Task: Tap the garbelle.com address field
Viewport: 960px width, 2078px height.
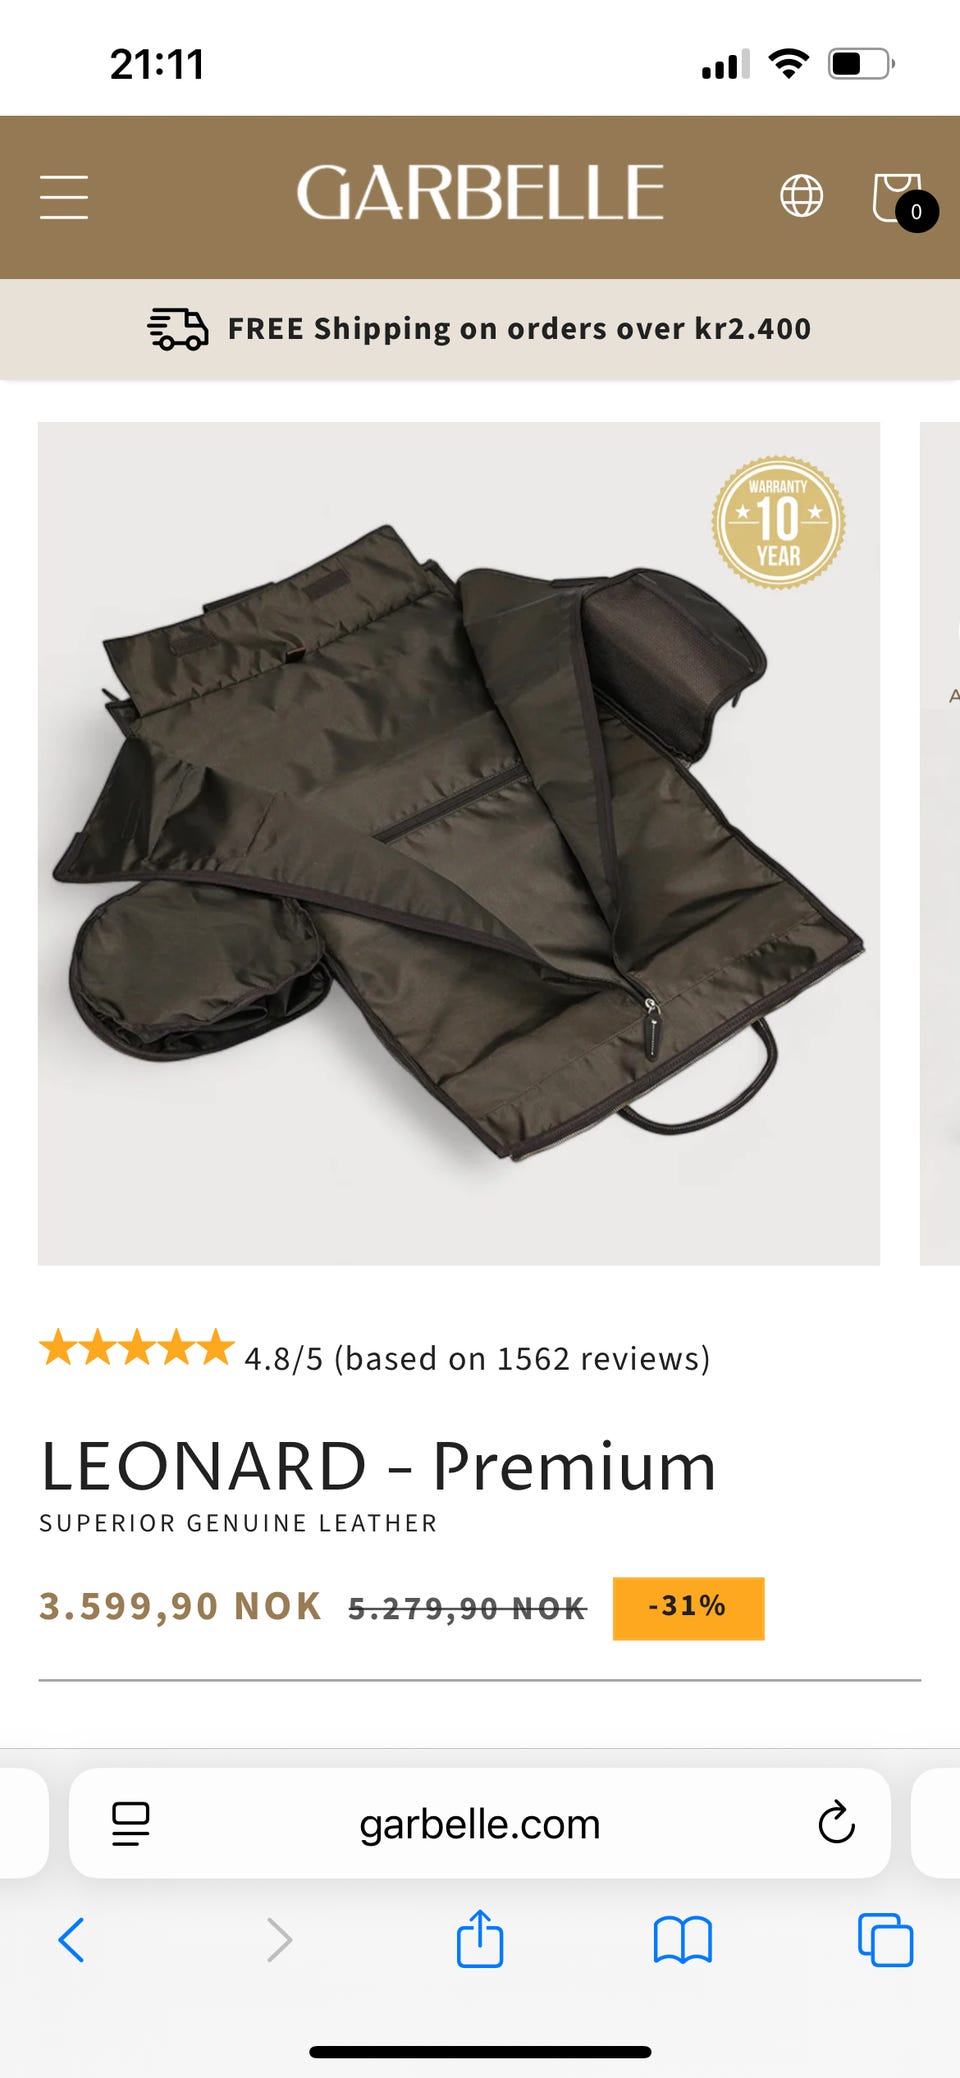Action: tap(480, 1823)
